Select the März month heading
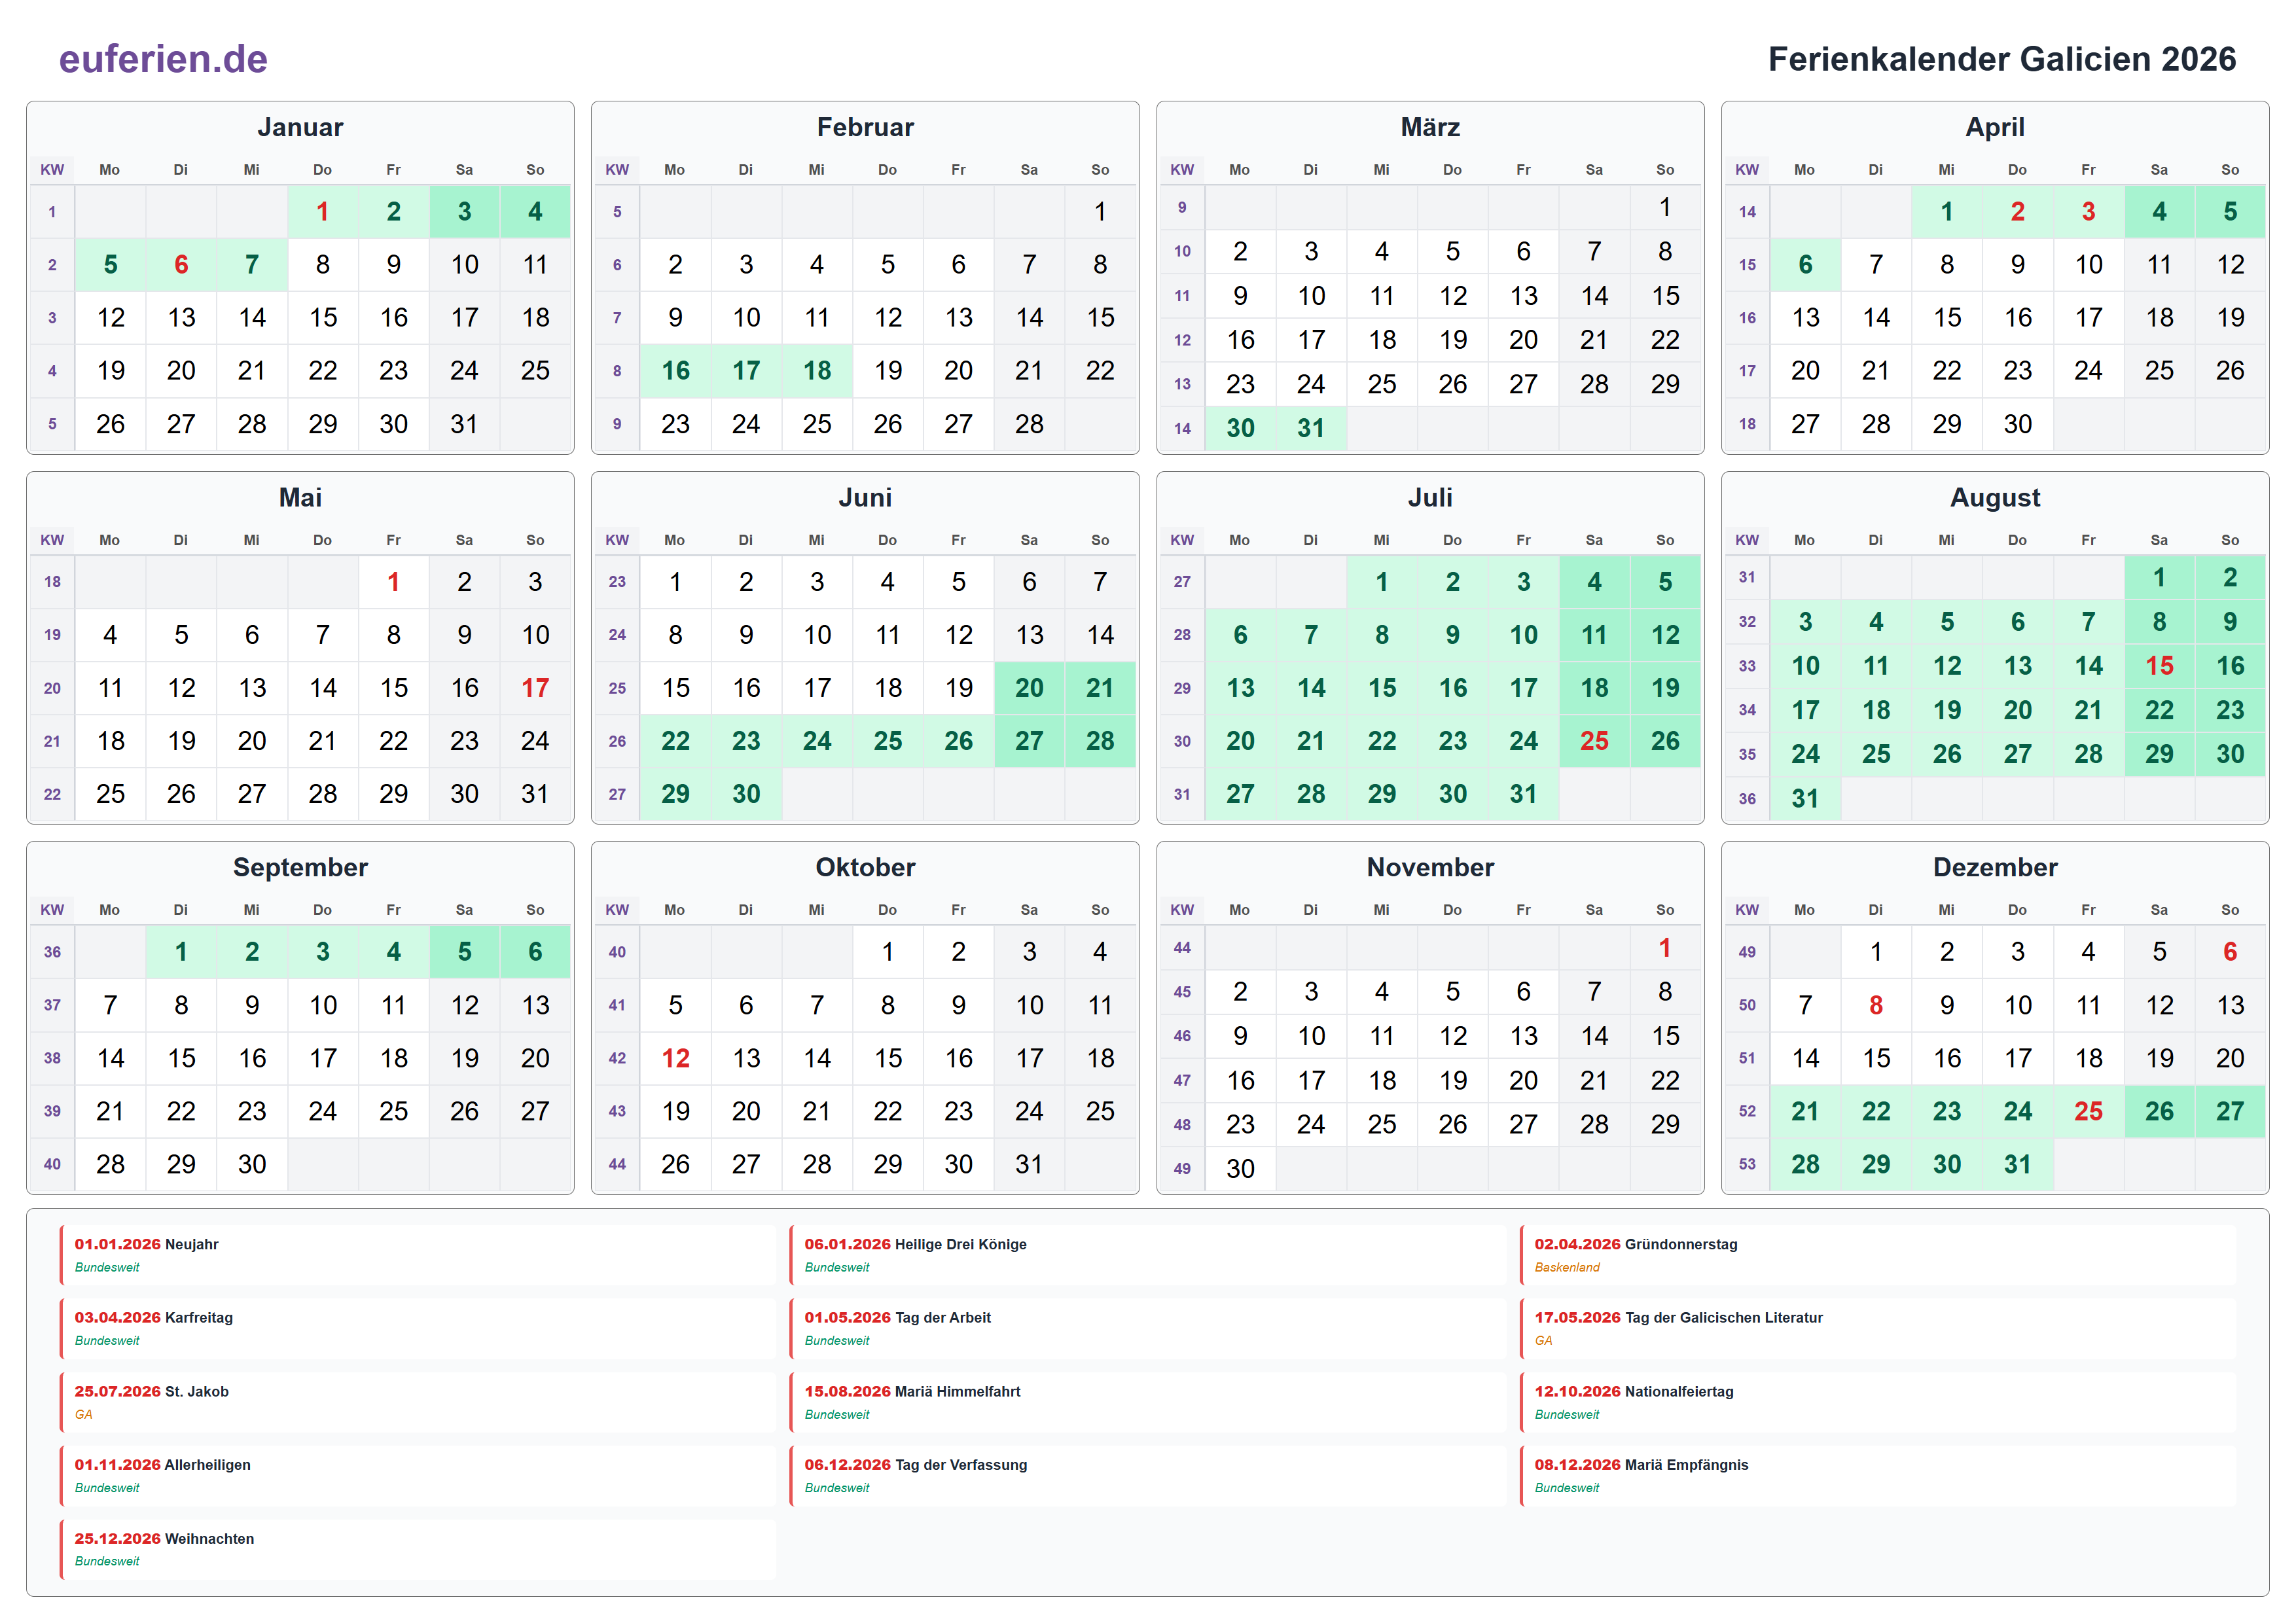Screen dimensions: 2296x1623 pyautogui.click(x=1430, y=127)
